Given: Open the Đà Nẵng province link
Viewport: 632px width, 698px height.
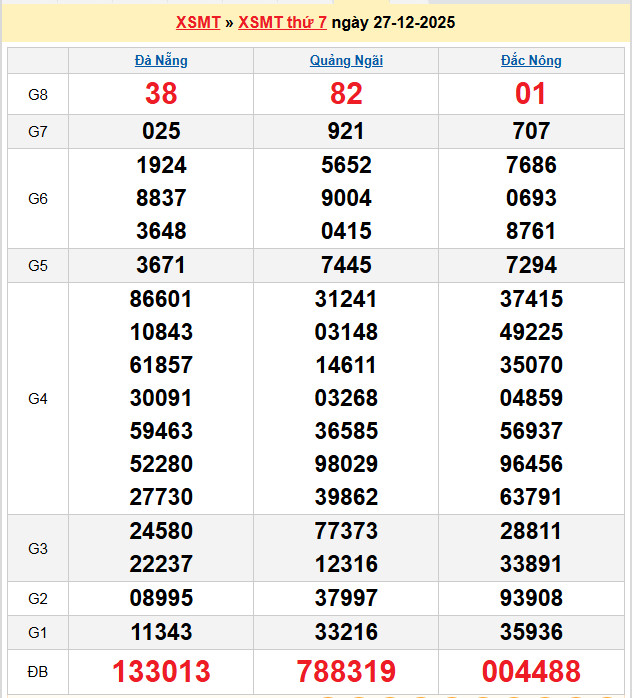Looking at the screenshot, I should tap(161, 60).
